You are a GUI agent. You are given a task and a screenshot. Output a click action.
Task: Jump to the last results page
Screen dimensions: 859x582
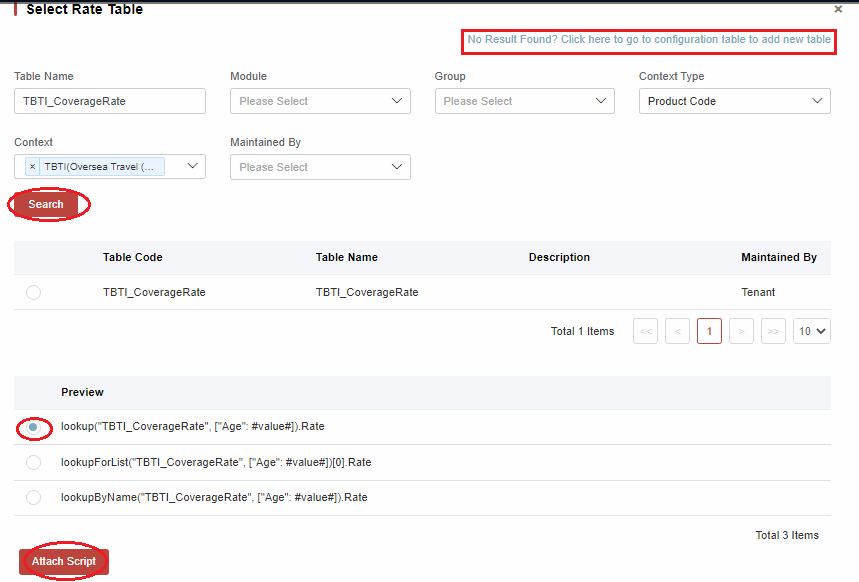coord(773,331)
